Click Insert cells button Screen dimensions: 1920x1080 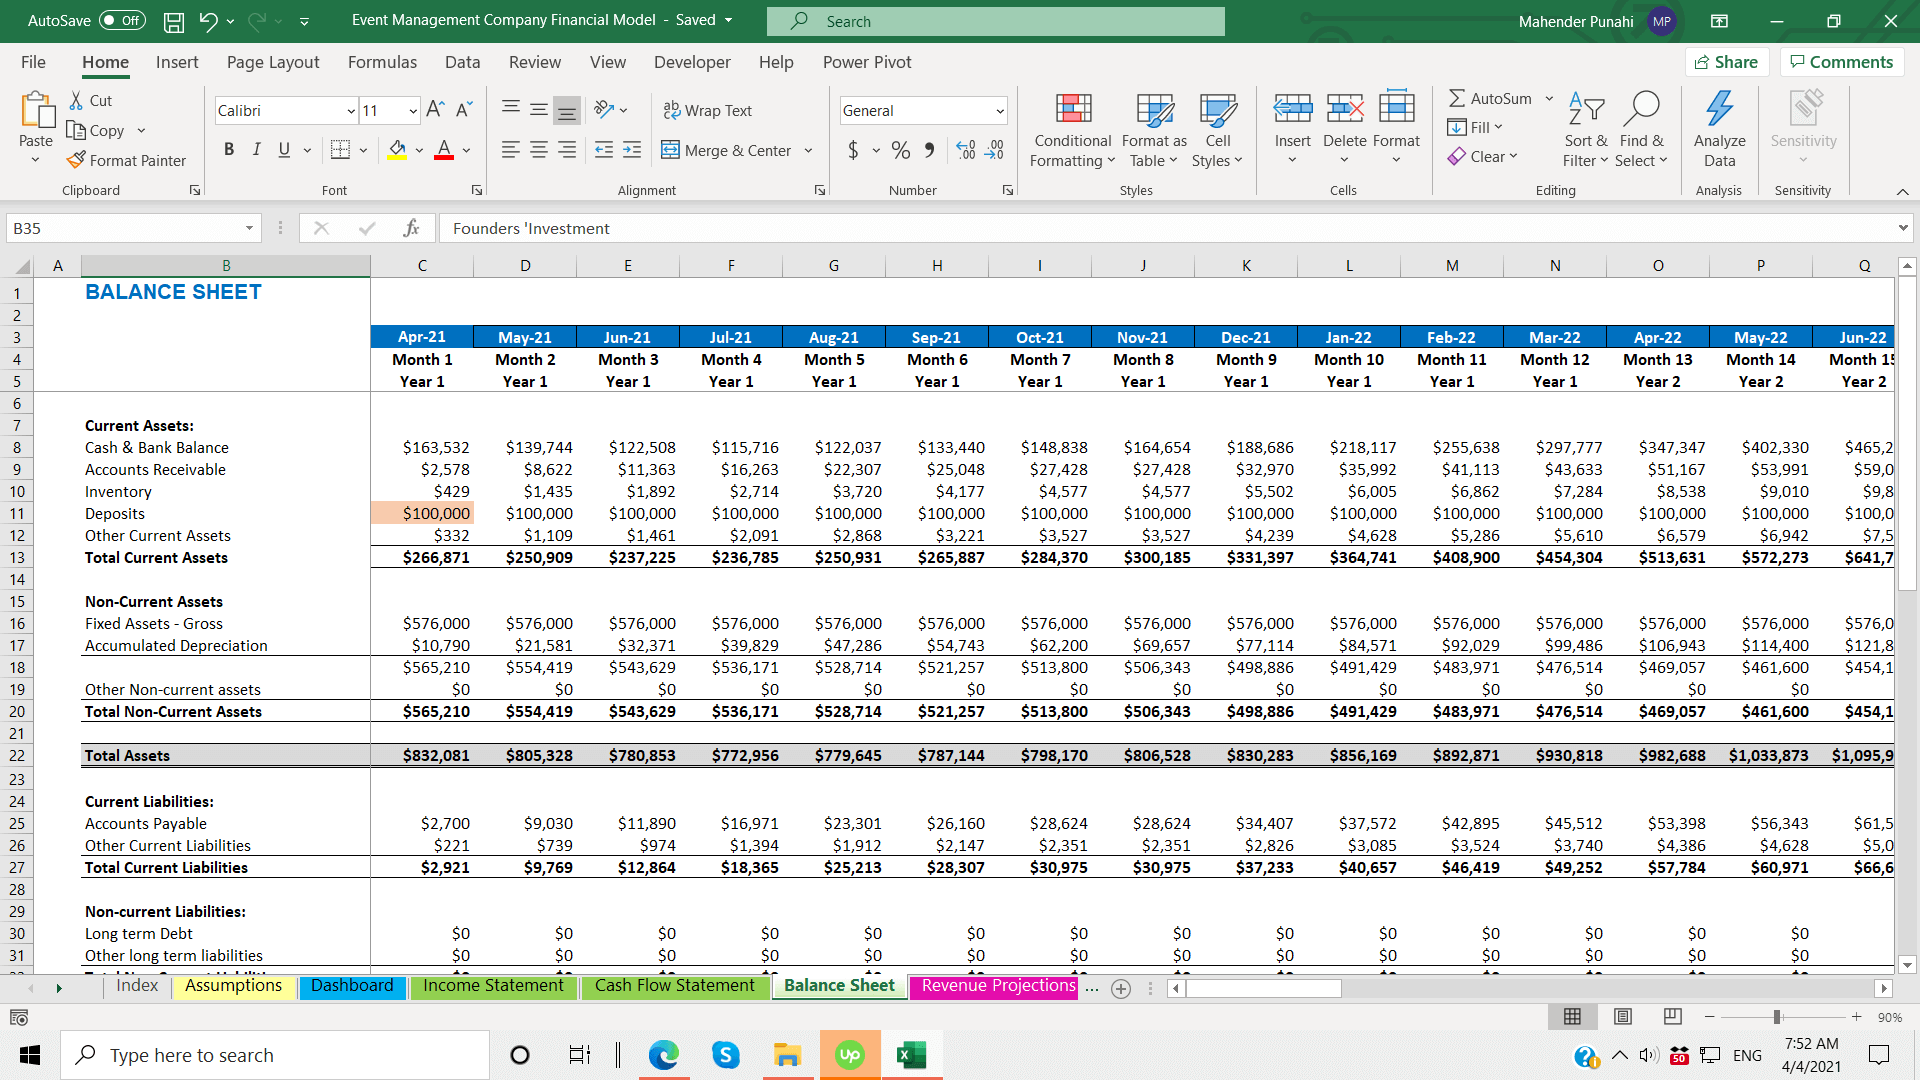pos(1292,130)
